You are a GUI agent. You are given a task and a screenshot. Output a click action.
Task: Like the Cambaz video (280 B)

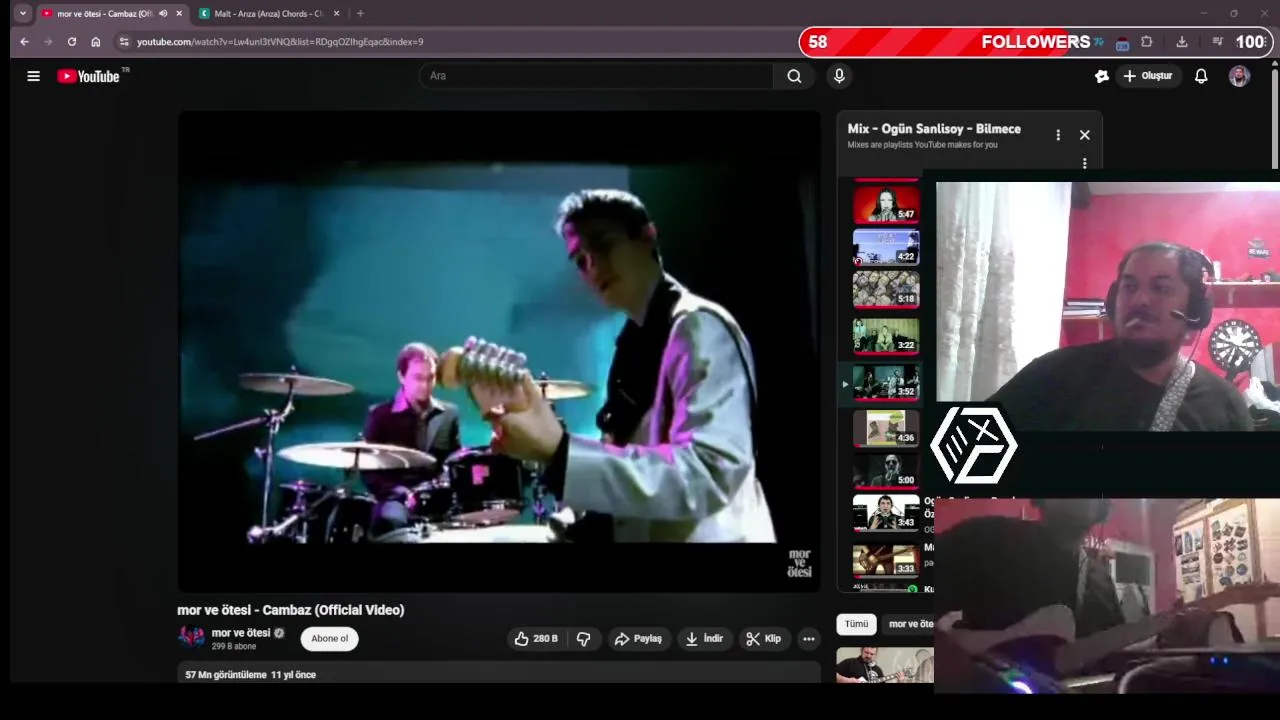tap(536, 639)
